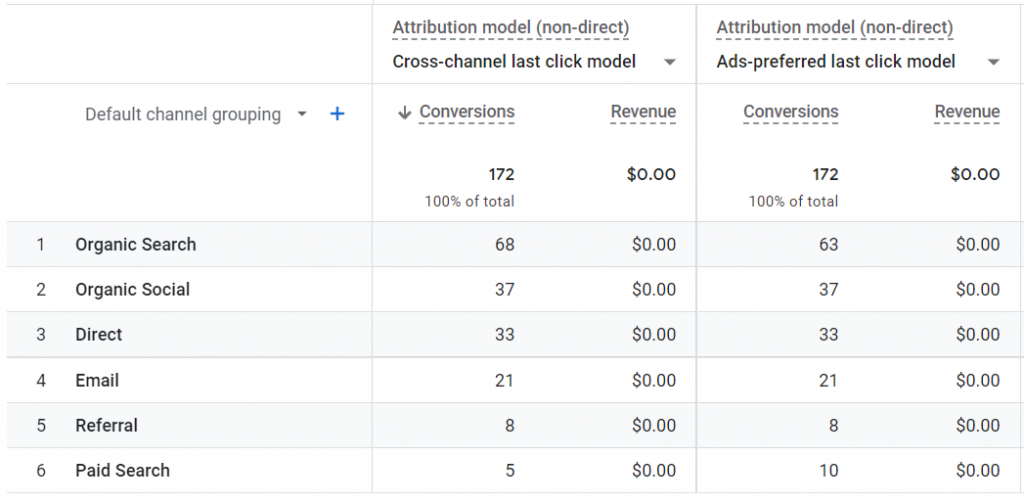Click Organic Search's value 68 under Cross-channel
The width and height of the screenshot is (1024, 502).
pyautogui.click(x=504, y=244)
